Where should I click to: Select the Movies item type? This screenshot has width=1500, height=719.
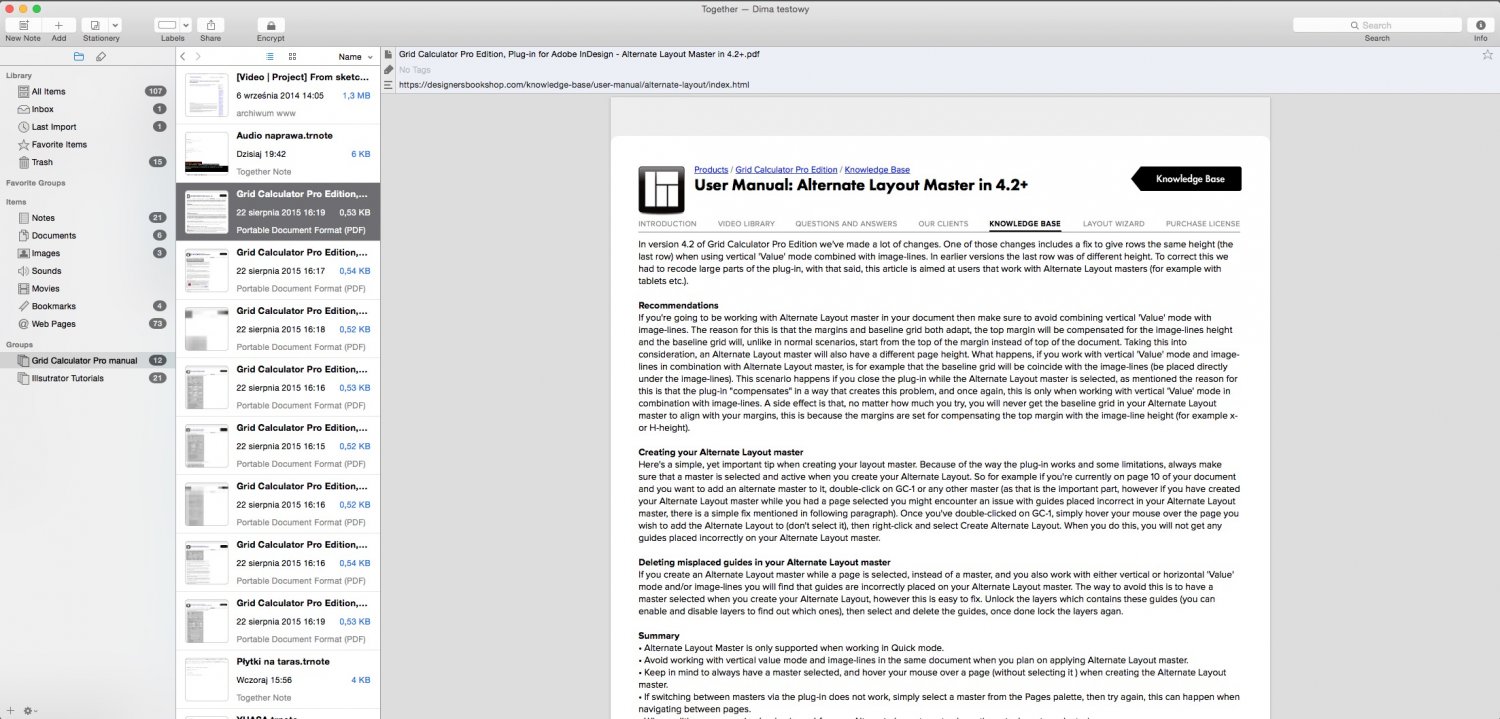tap(87, 288)
